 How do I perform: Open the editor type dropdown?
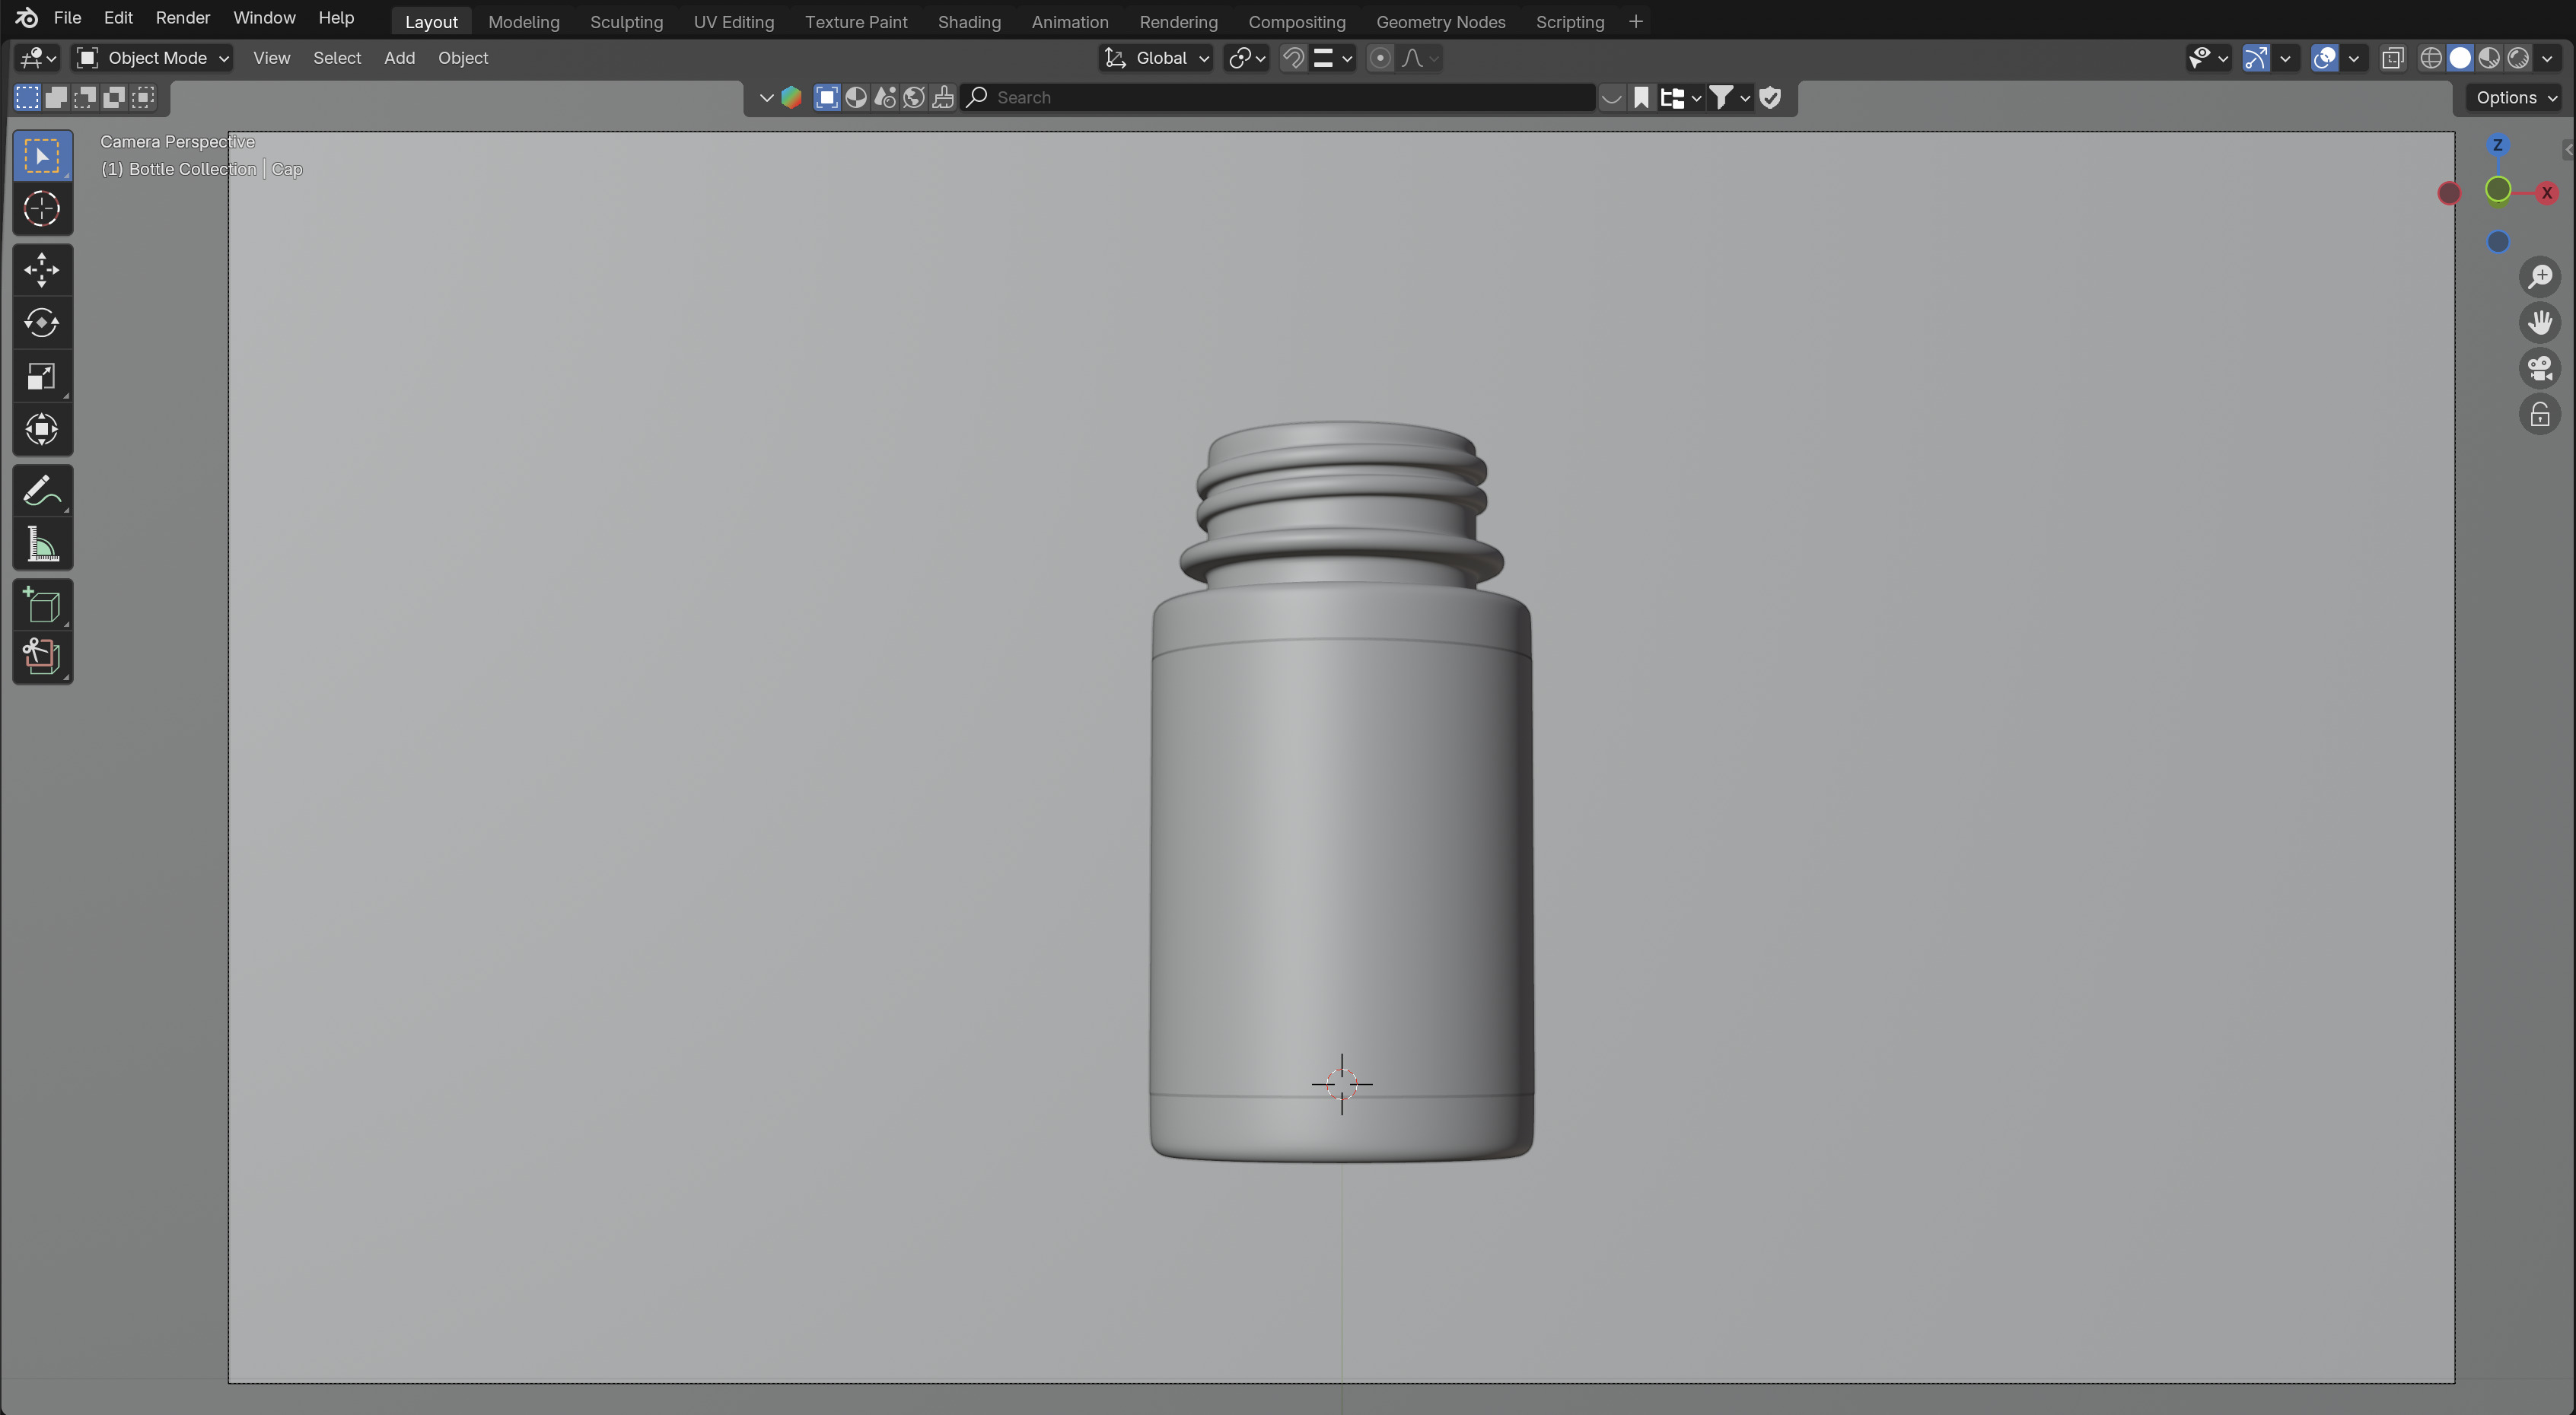pos(38,58)
